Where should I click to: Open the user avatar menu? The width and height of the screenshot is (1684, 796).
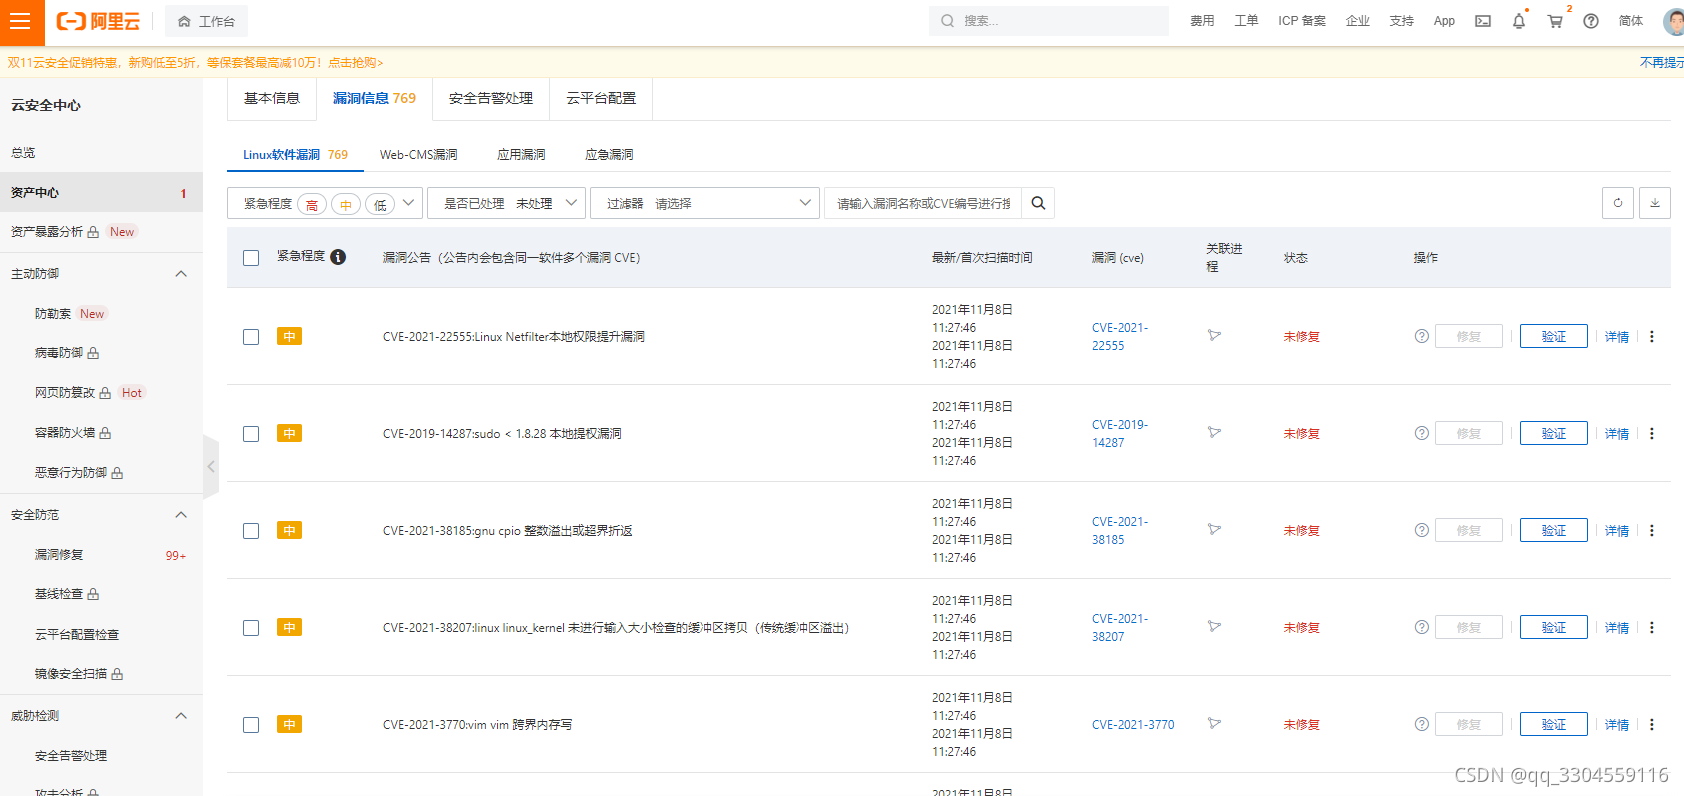[x=1674, y=21]
